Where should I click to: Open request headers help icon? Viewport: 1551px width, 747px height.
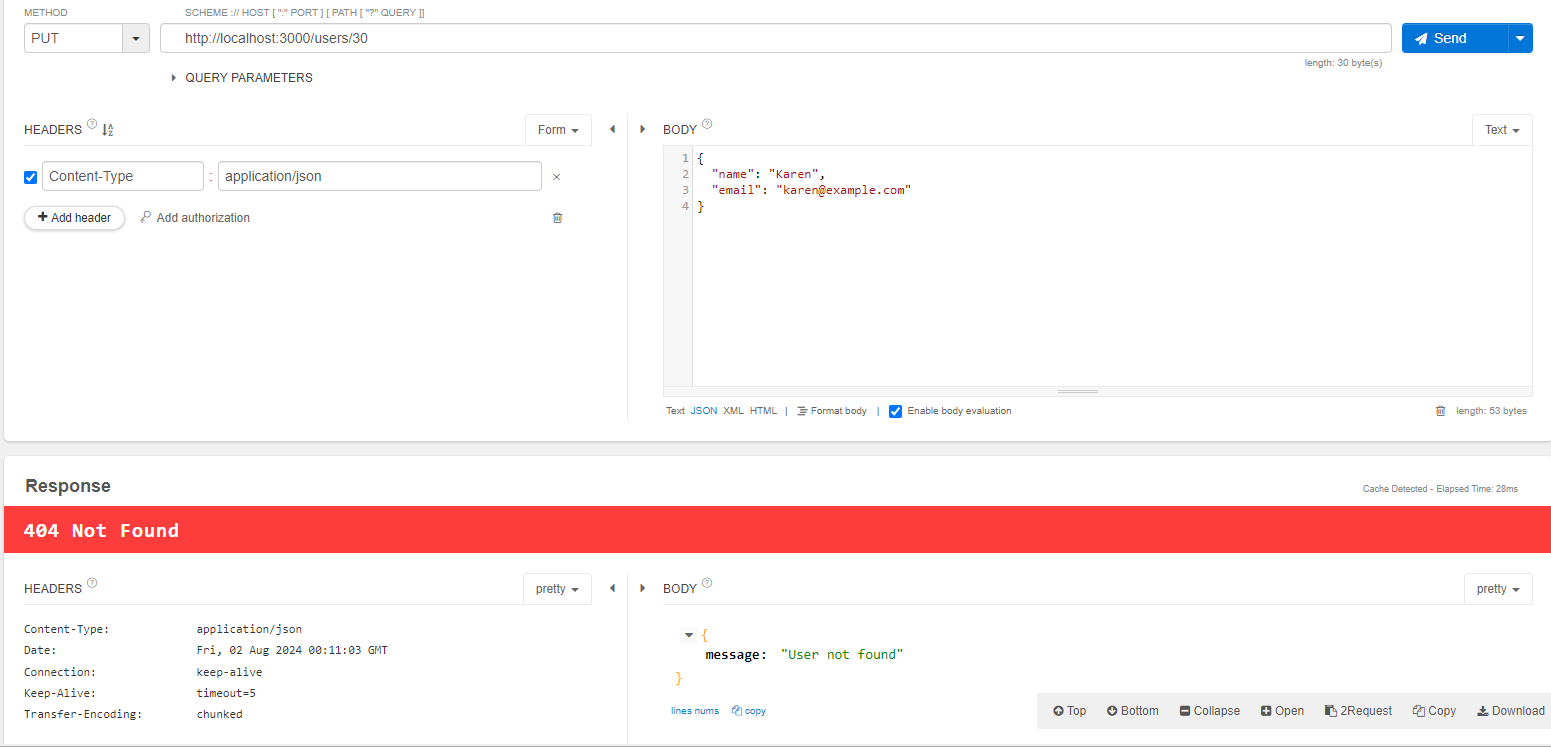coord(92,125)
